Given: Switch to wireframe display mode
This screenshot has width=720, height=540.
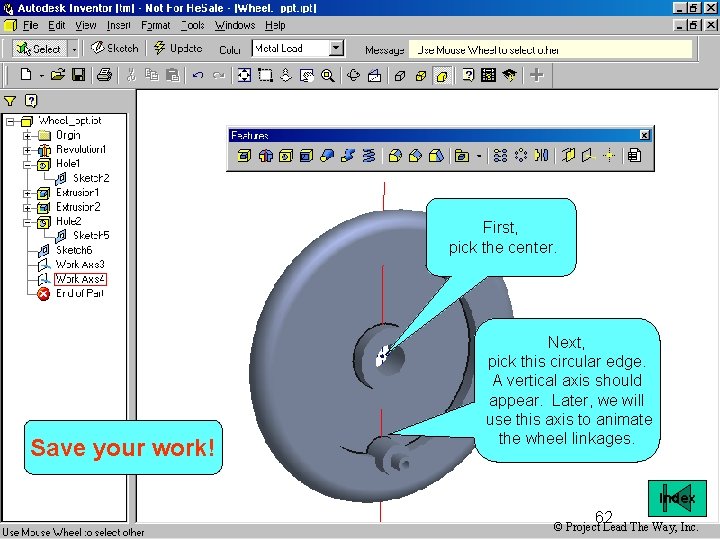Looking at the screenshot, I should pyautogui.click(x=400, y=75).
